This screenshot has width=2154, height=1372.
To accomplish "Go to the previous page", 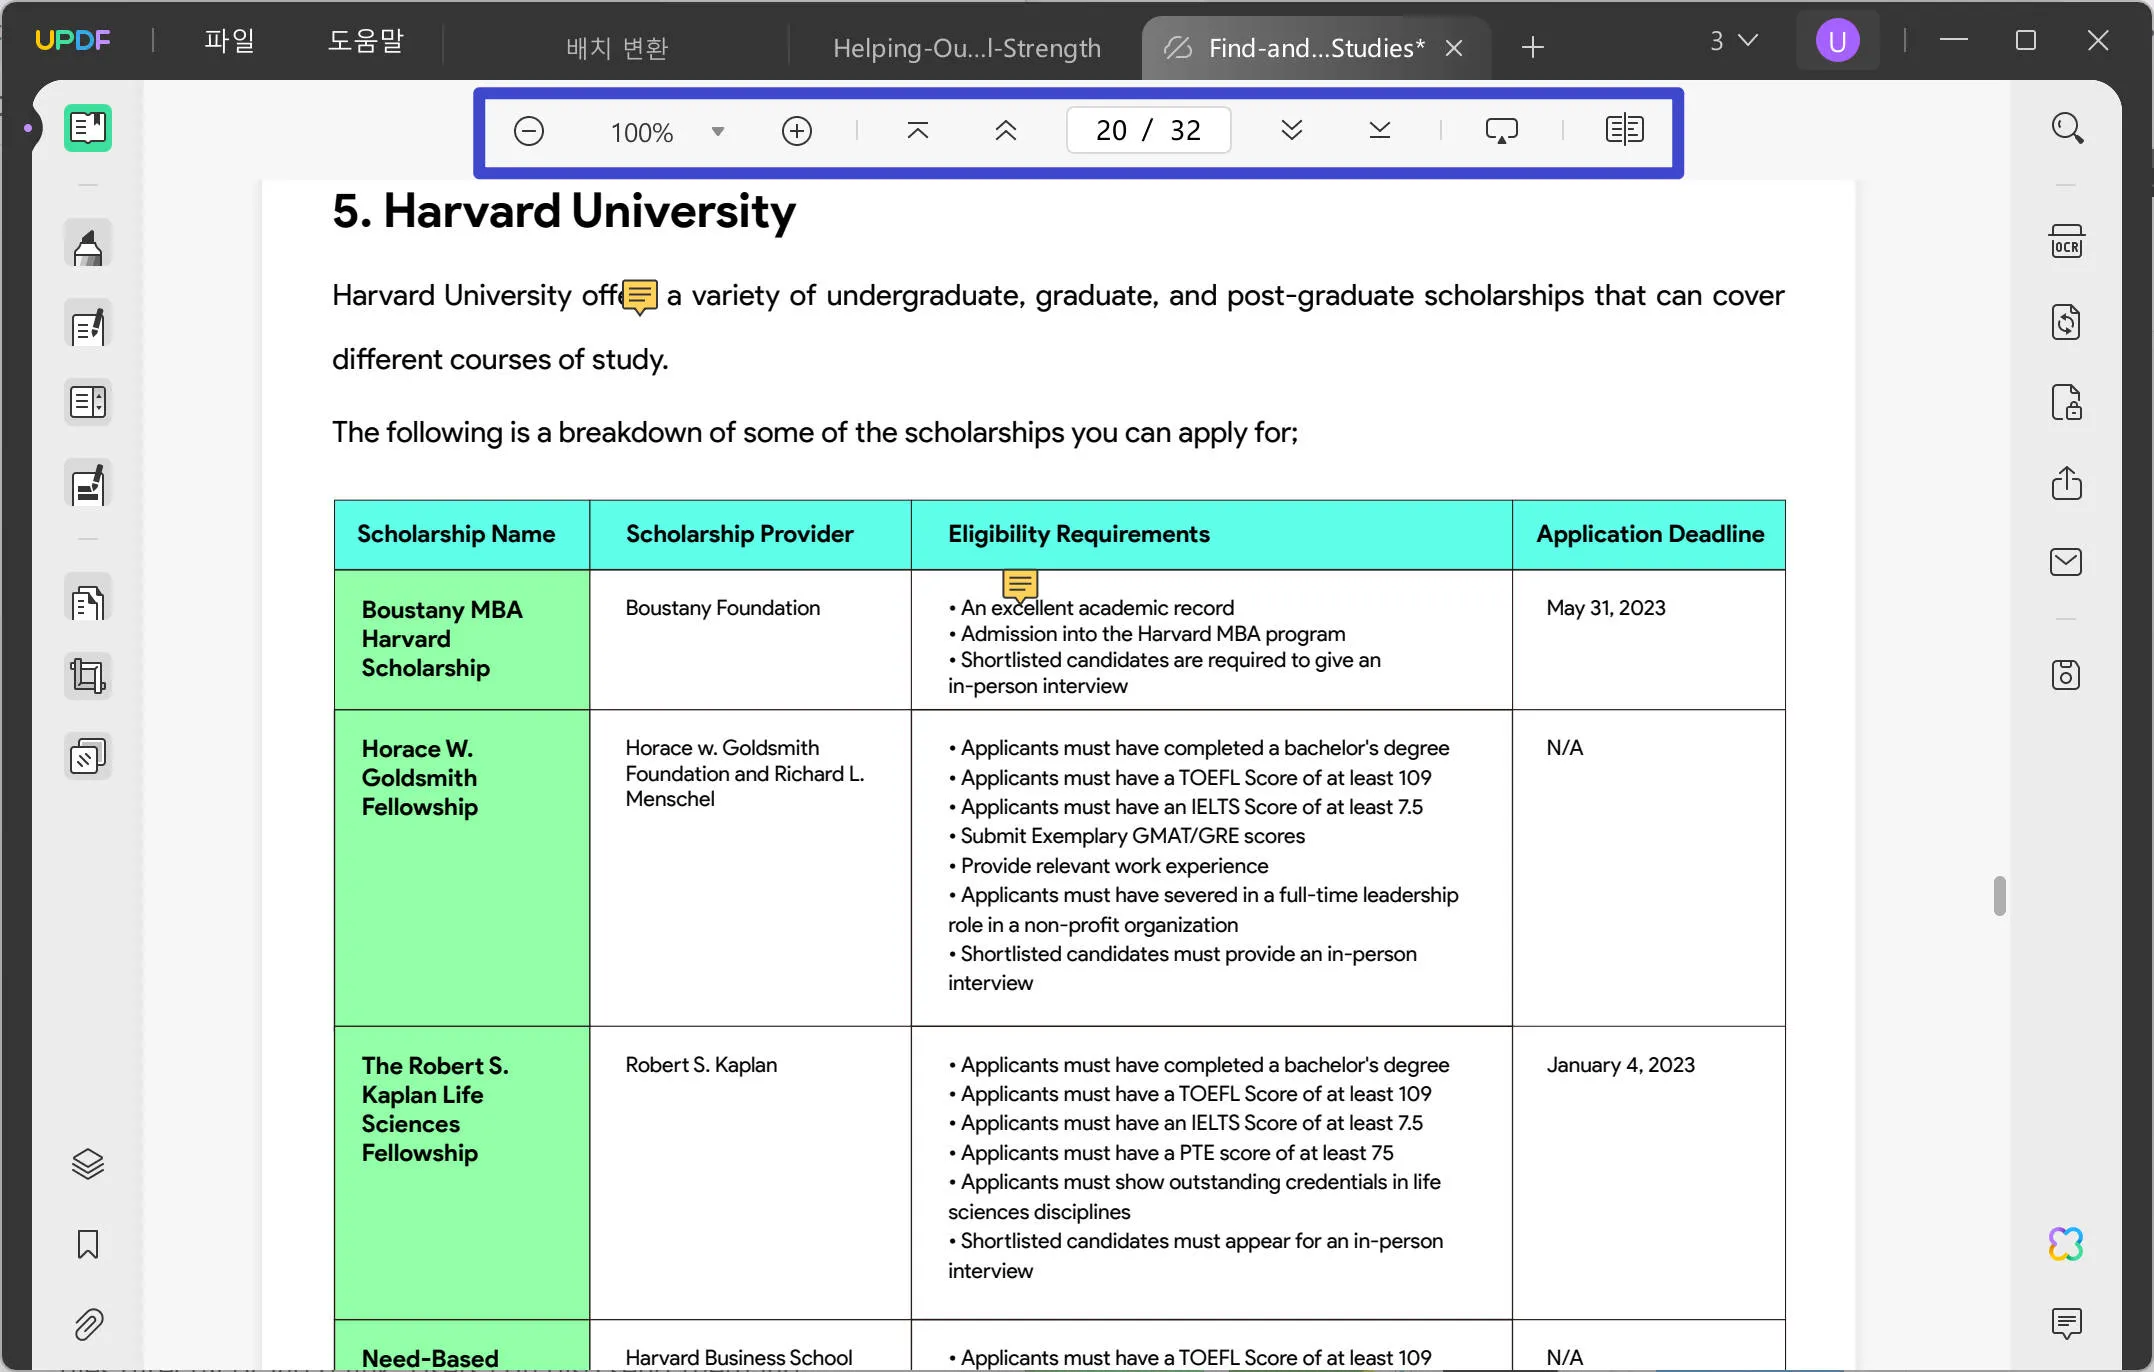I will pos(1006,130).
